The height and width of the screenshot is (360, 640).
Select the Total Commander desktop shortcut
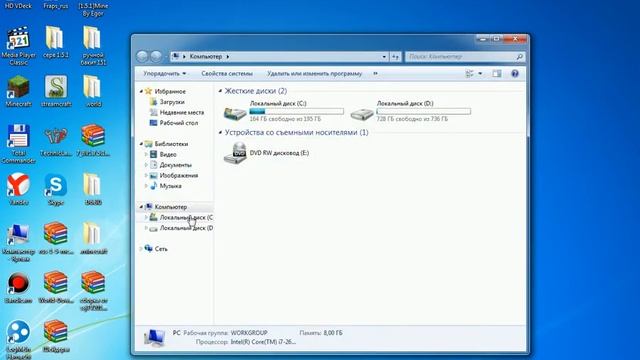[x=18, y=144]
